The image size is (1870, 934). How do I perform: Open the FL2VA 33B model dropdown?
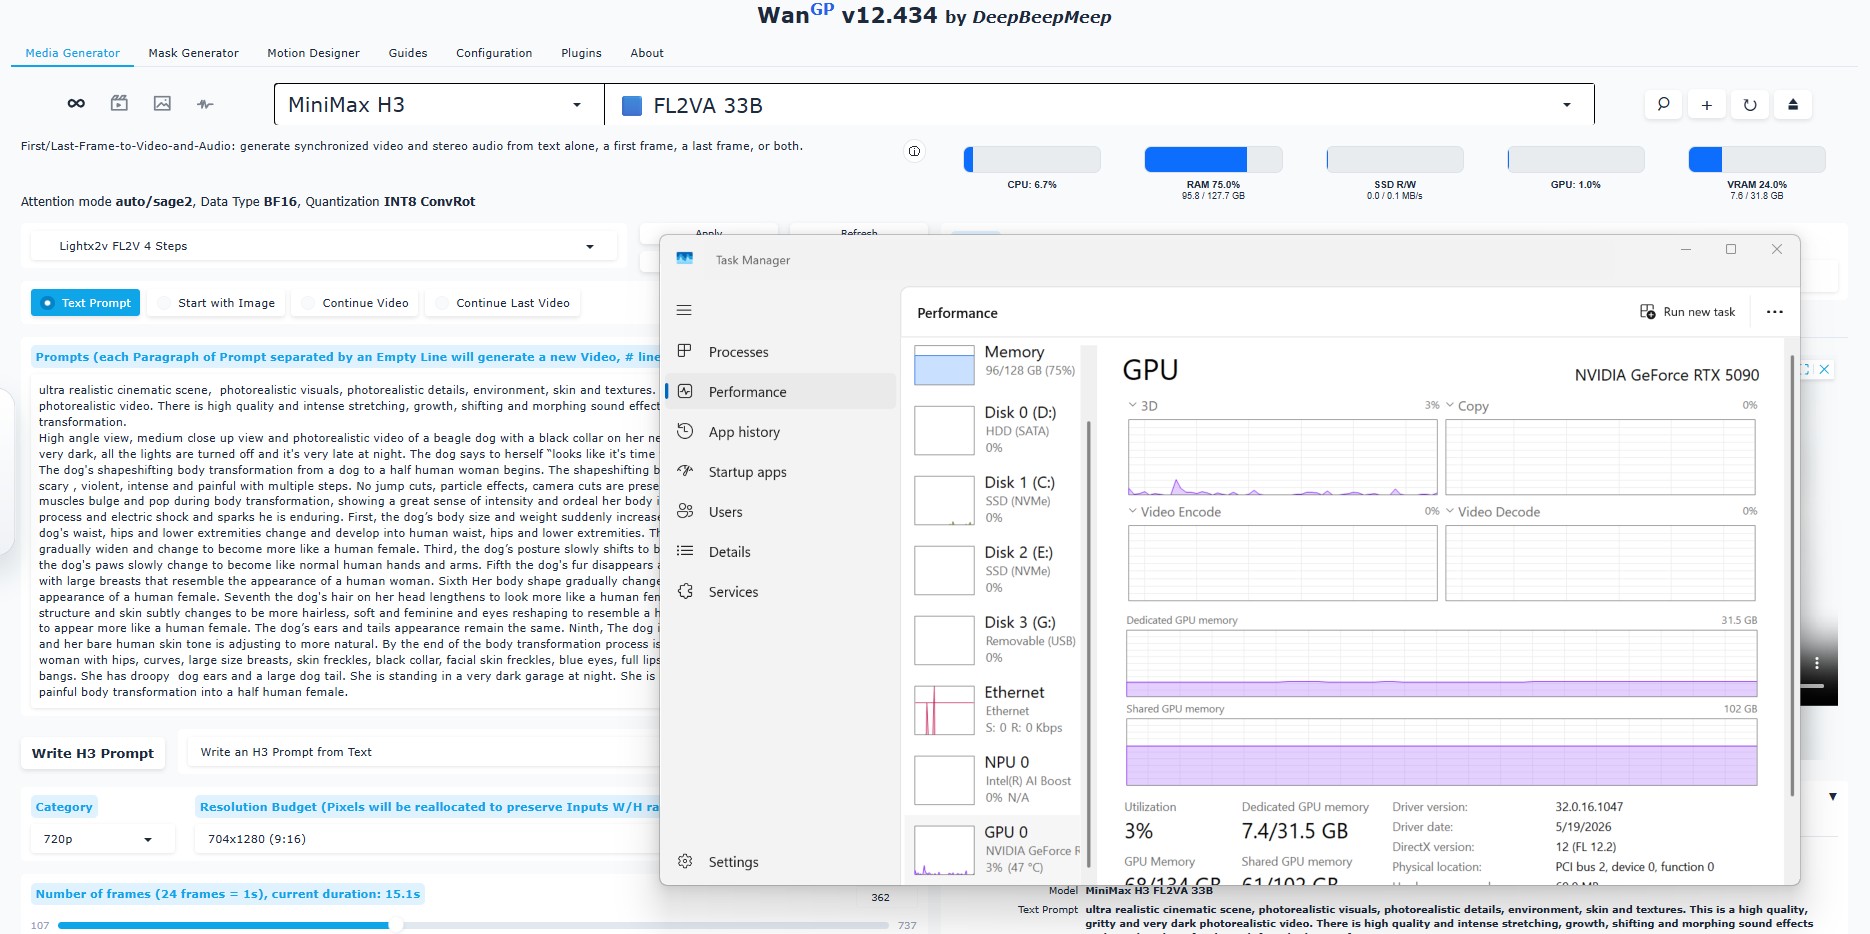[1099, 105]
